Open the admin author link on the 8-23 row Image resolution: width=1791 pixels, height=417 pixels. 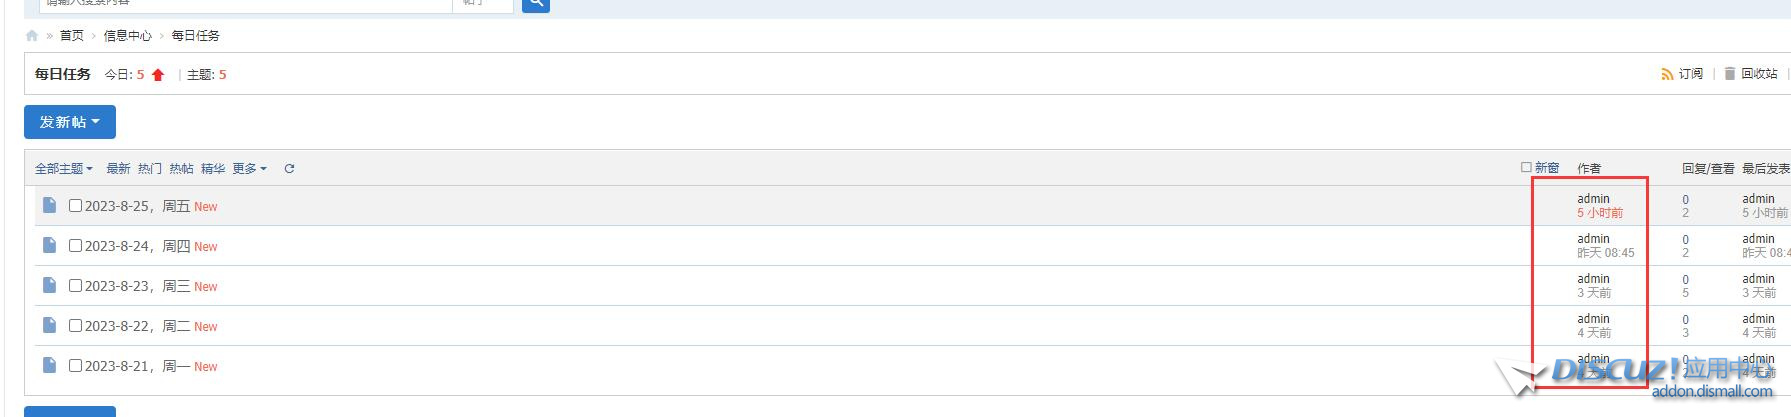[1593, 279]
